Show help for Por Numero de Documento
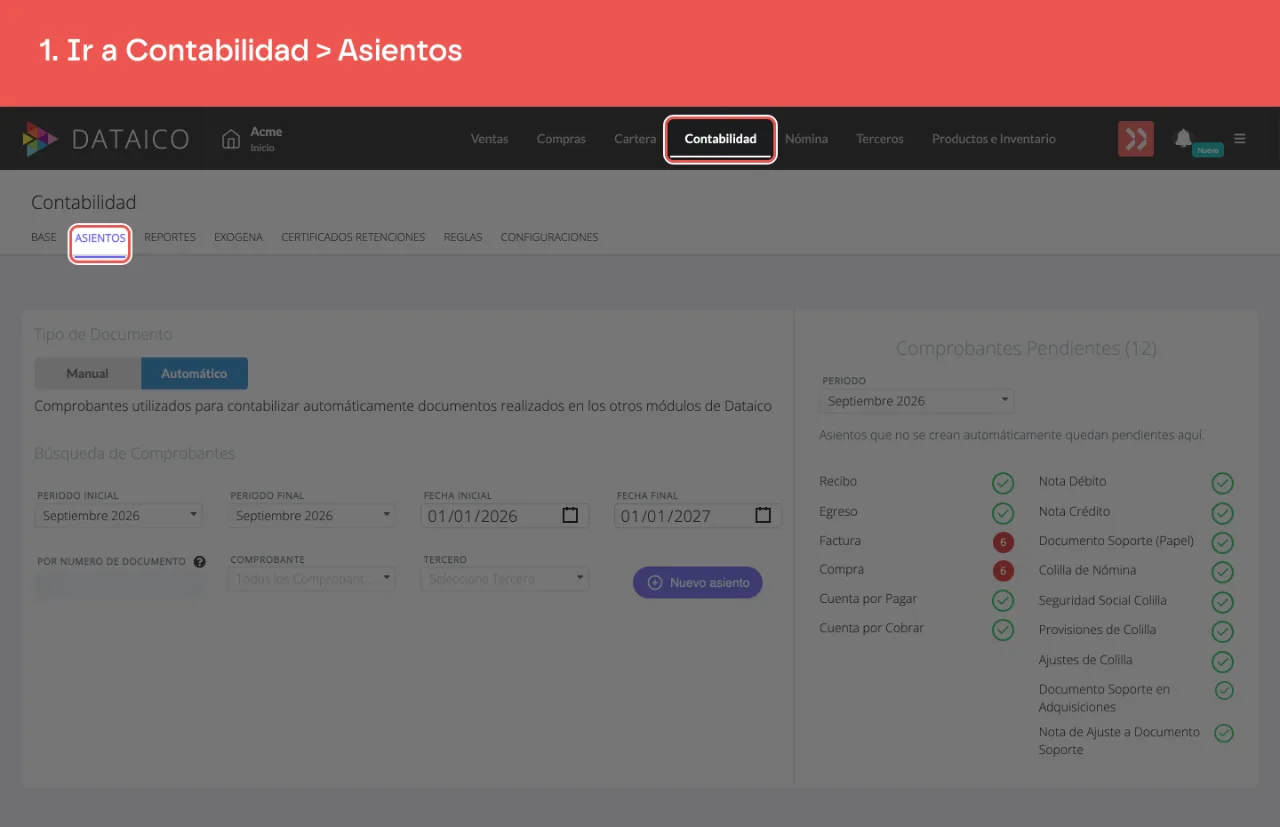The height and width of the screenshot is (827, 1280). (199, 562)
